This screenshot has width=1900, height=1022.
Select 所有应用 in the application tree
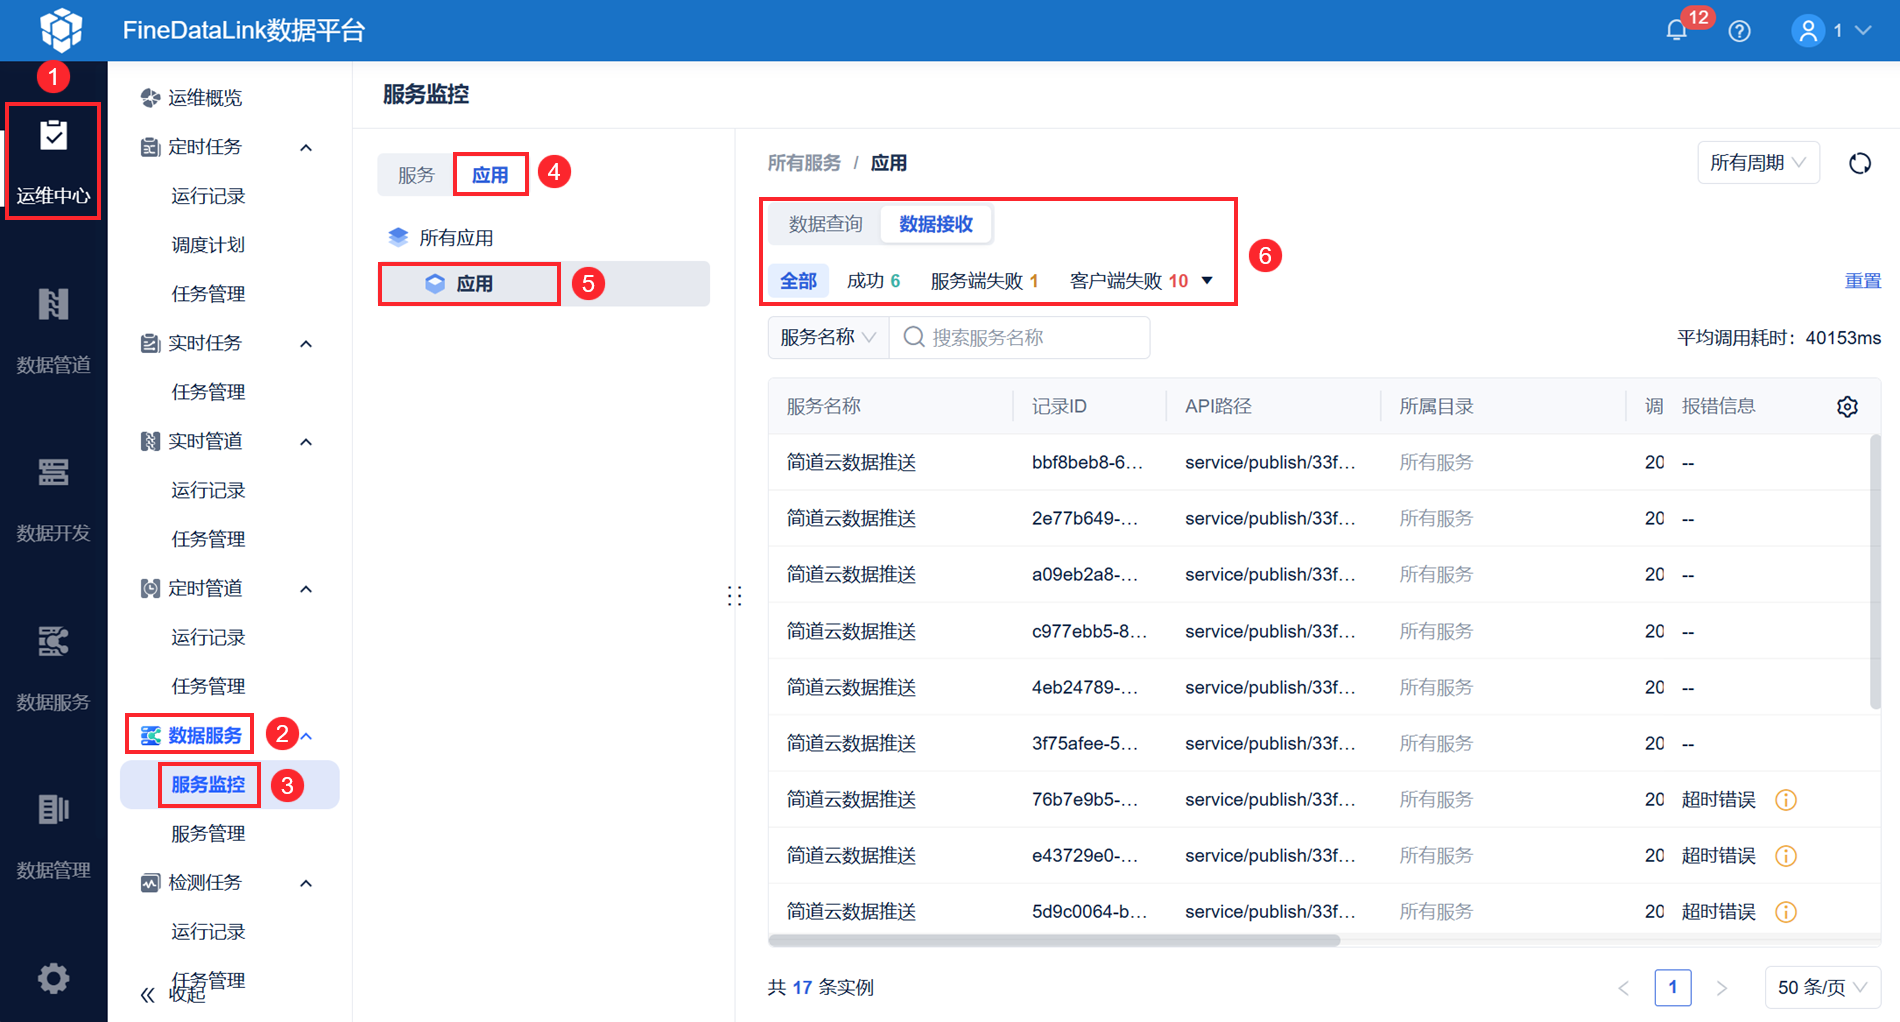tap(456, 238)
